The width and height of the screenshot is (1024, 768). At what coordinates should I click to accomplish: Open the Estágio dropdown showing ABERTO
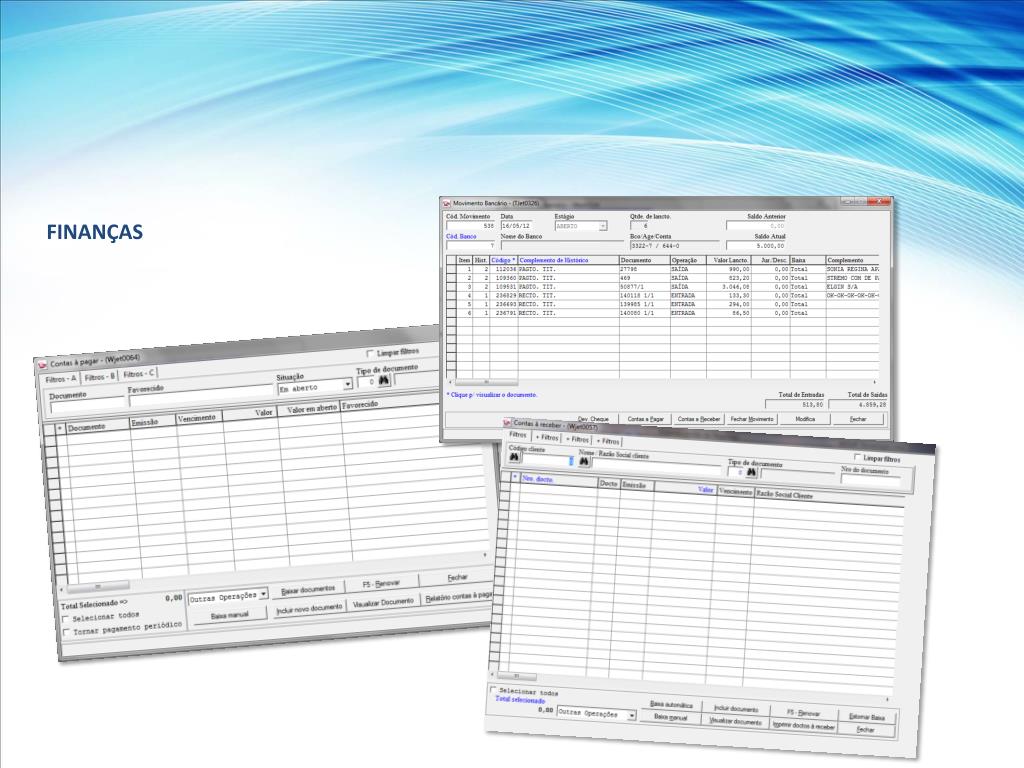603,226
